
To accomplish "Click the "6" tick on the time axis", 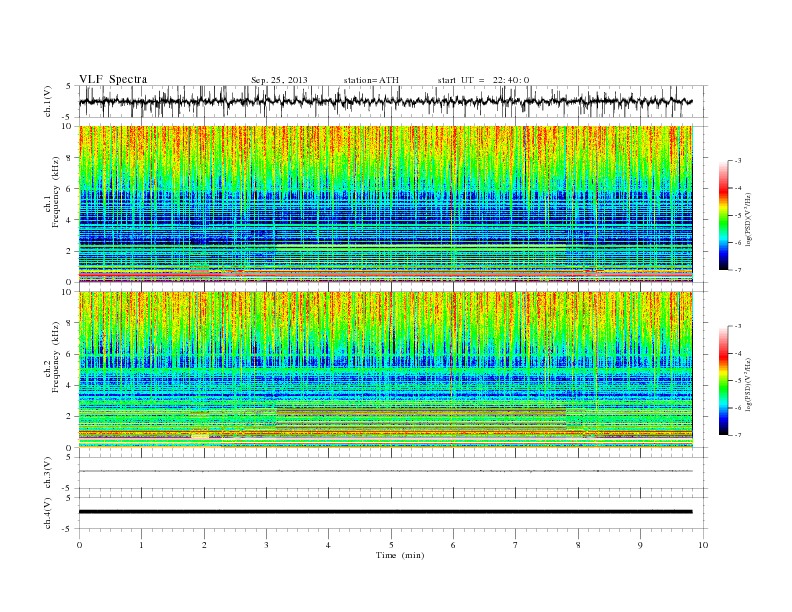I will (453, 545).
